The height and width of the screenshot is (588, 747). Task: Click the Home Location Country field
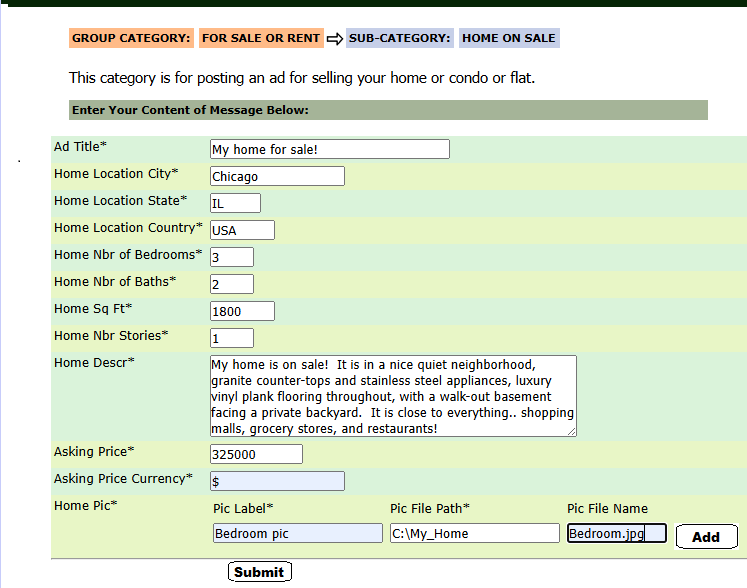point(242,230)
